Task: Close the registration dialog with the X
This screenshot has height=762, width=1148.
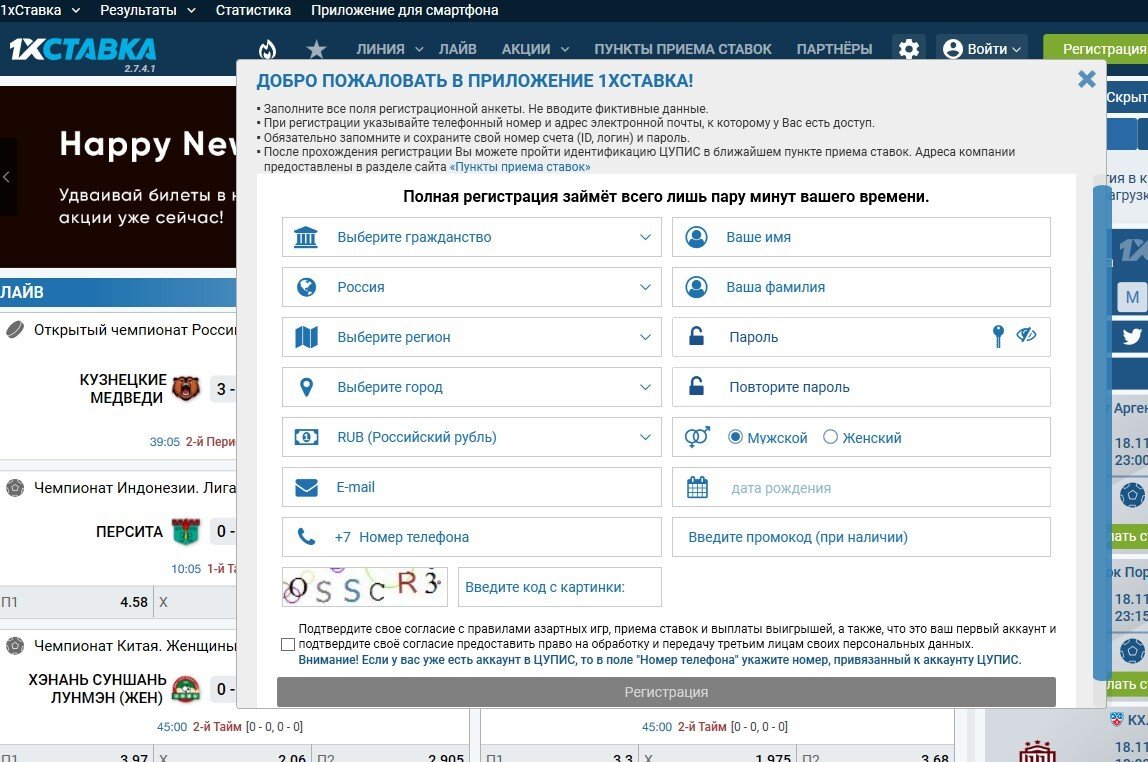Action: (x=1086, y=80)
